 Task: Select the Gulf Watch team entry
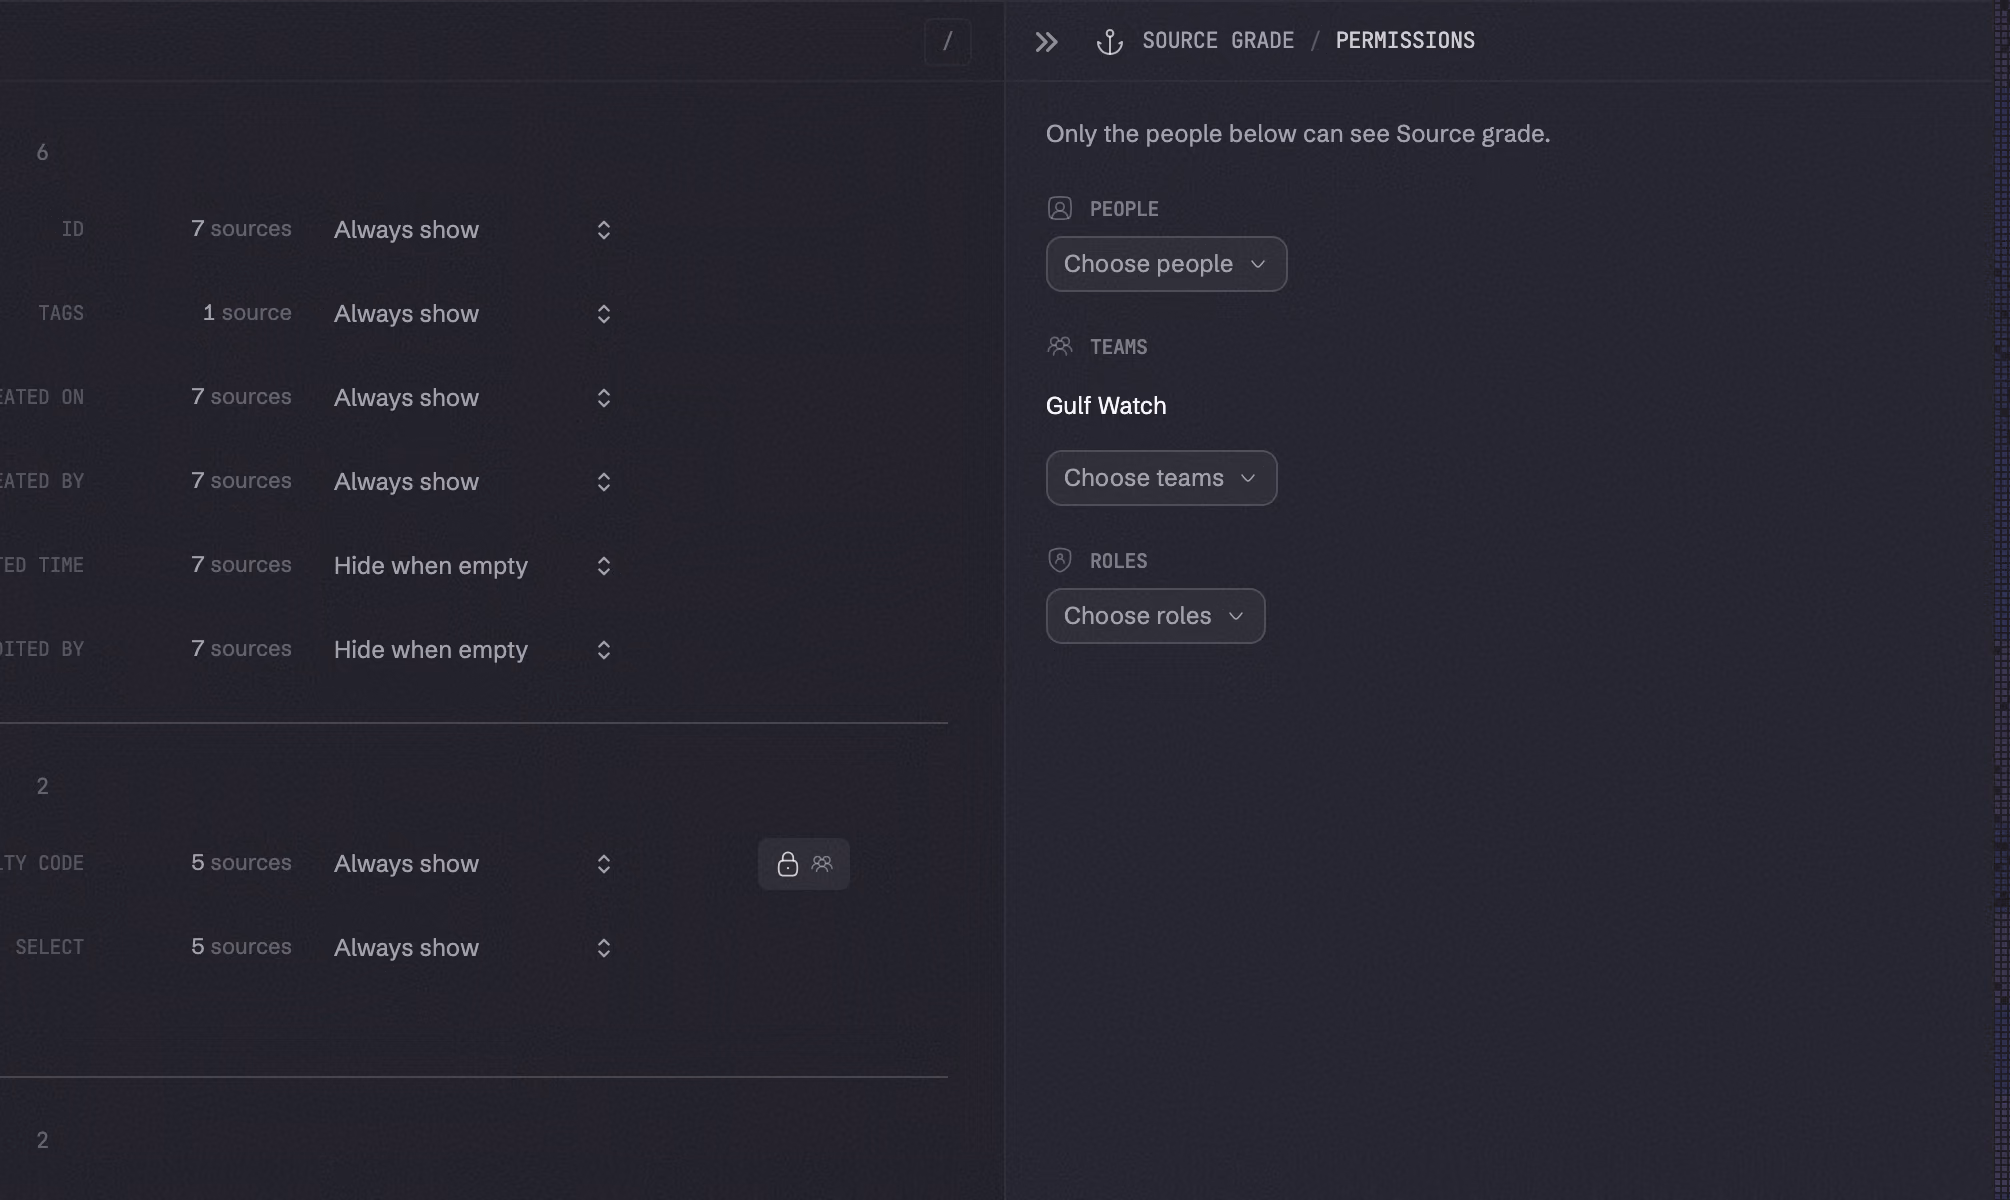1106,406
